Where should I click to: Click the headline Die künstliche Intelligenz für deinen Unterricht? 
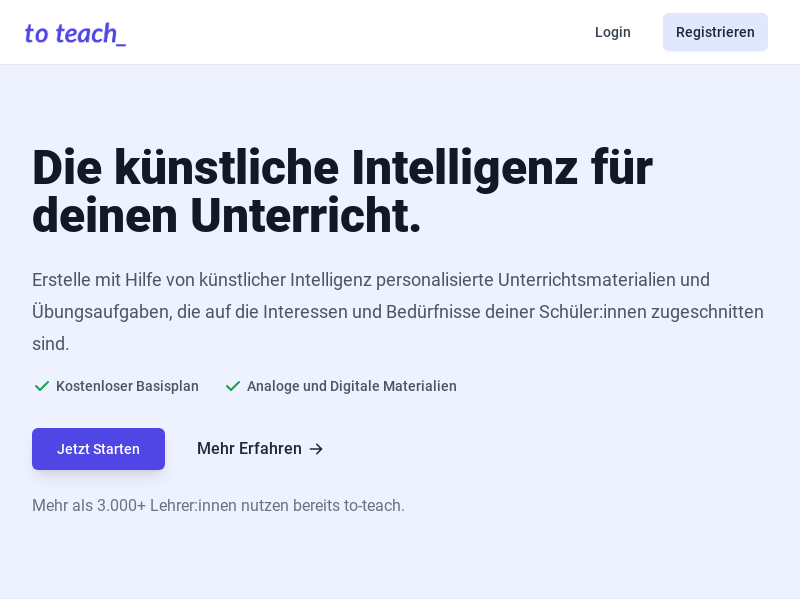342,191
